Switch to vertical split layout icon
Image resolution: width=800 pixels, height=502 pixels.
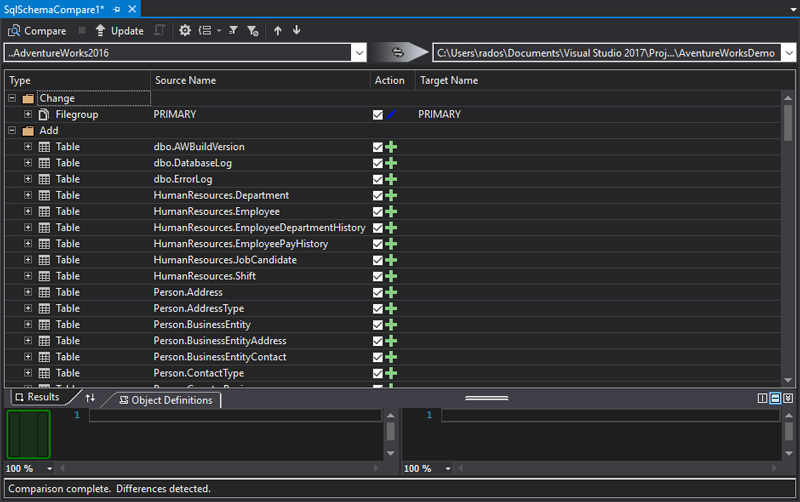762,398
